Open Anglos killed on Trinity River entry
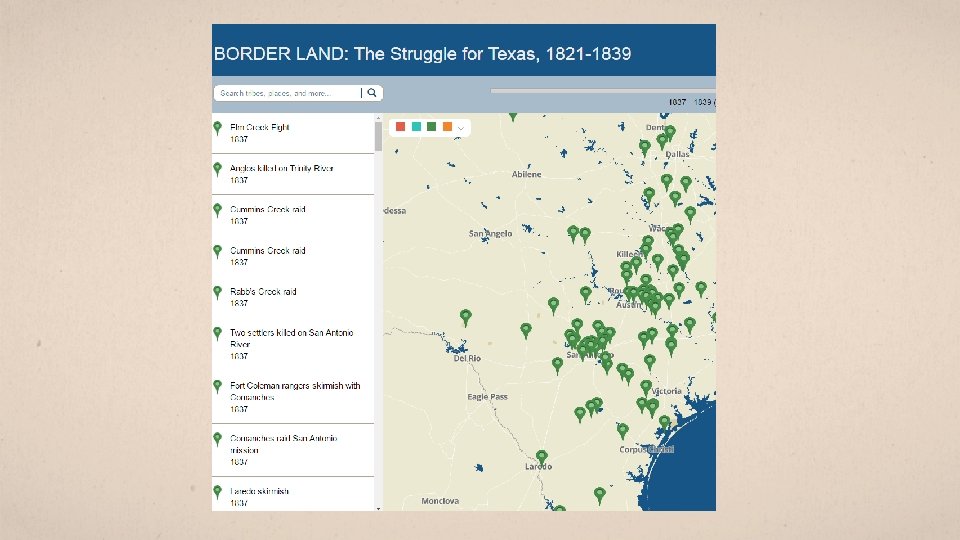Viewport: 960px width, 540px height. coord(293,174)
